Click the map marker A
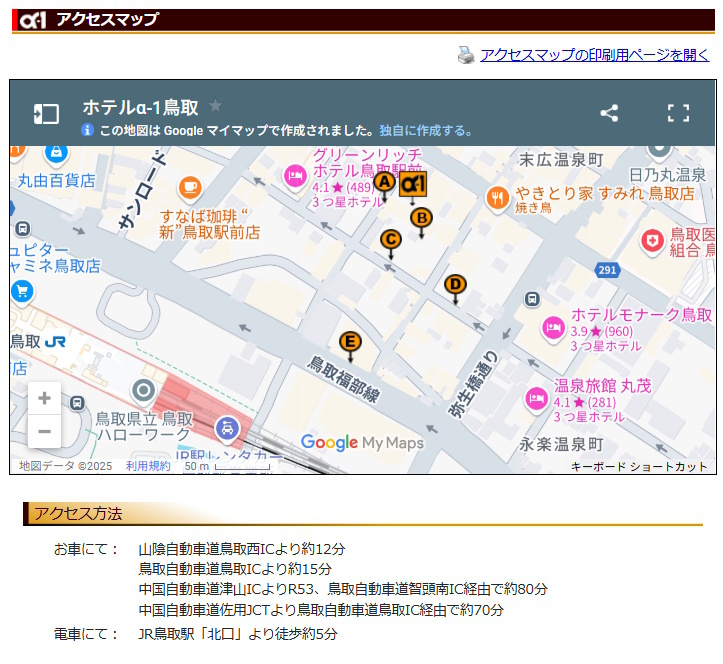Image resolution: width=723 pixels, height=664 pixels. click(385, 184)
